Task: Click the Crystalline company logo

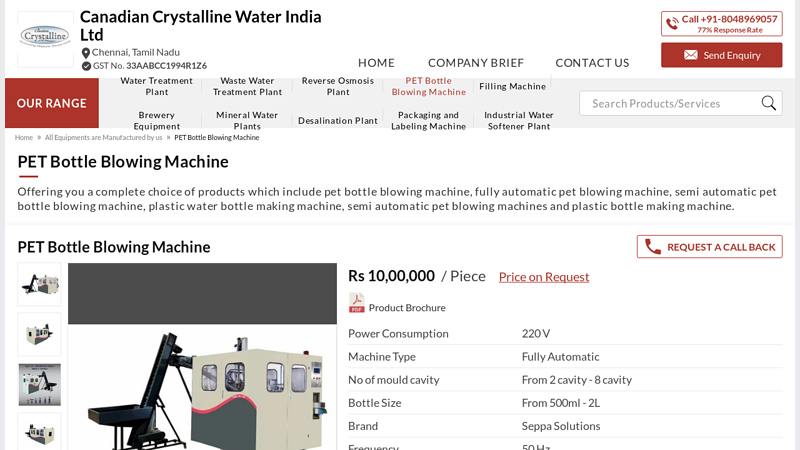Action: (45, 37)
